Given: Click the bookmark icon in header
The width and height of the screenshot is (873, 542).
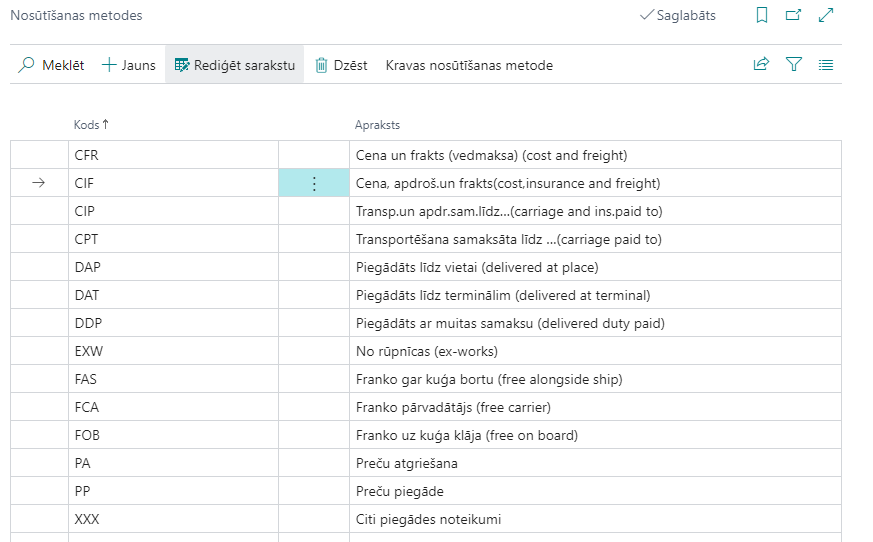Looking at the screenshot, I should coord(762,15).
